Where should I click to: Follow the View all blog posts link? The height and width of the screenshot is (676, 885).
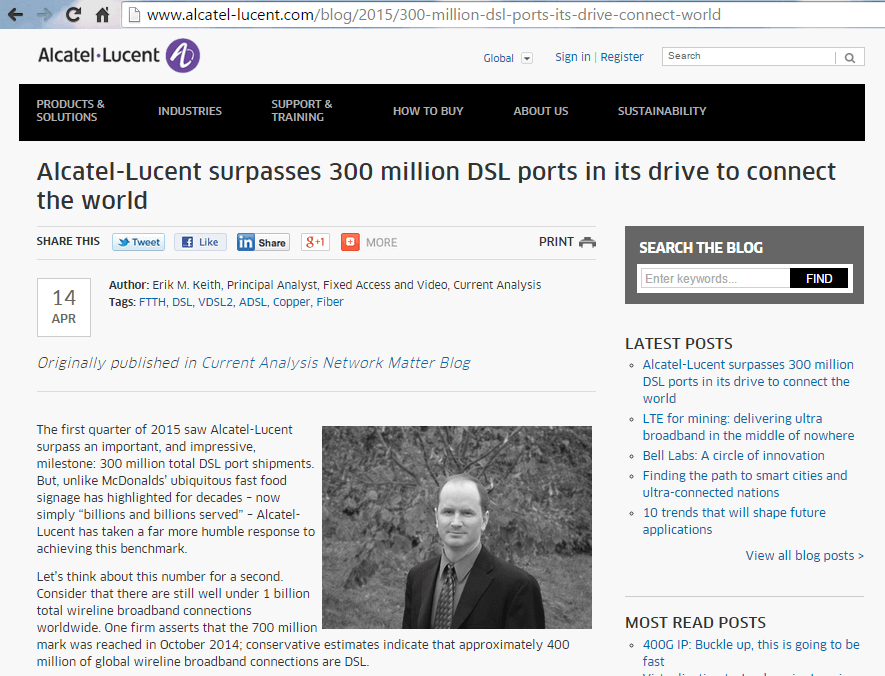pos(804,556)
